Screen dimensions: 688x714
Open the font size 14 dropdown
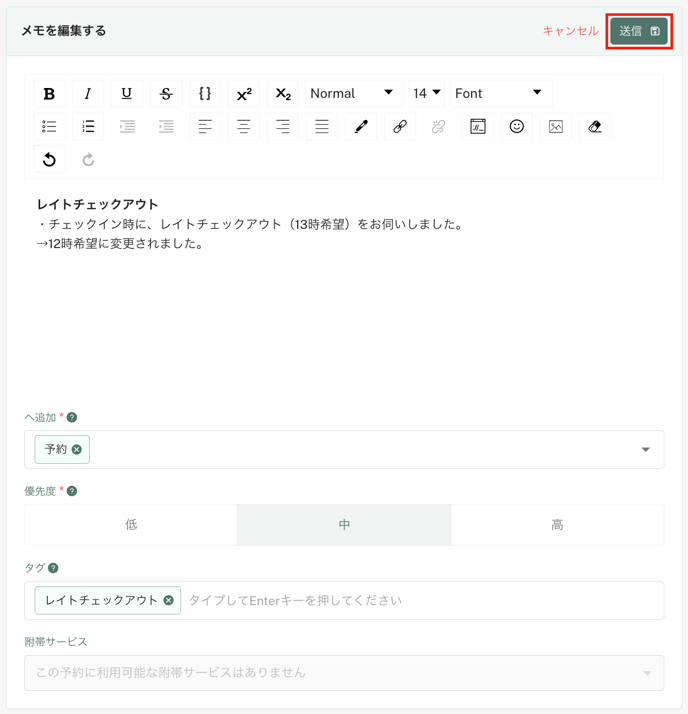(x=427, y=93)
